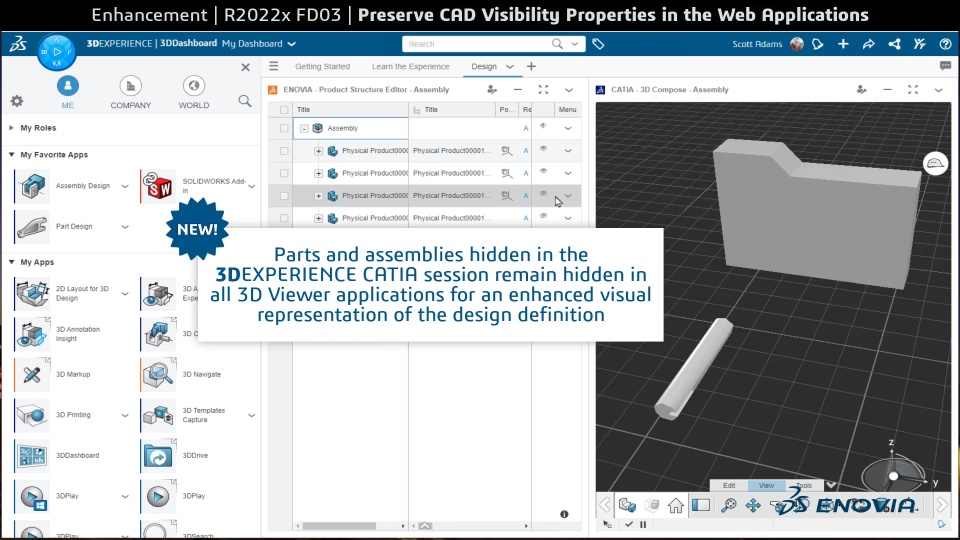Image resolution: width=960 pixels, height=540 pixels.
Task: Check the Assembly row checkbox
Action: click(x=284, y=129)
